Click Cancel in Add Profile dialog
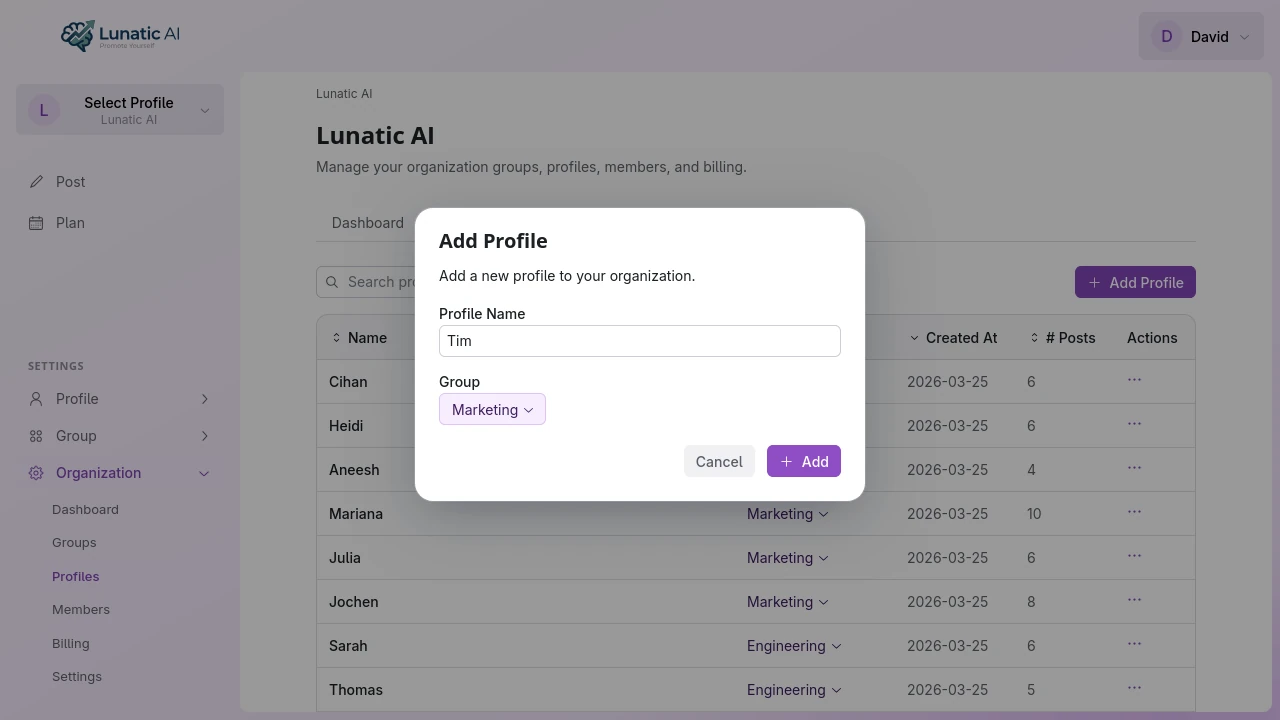Image resolution: width=1280 pixels, height=720 pixels. pos(719,461)
